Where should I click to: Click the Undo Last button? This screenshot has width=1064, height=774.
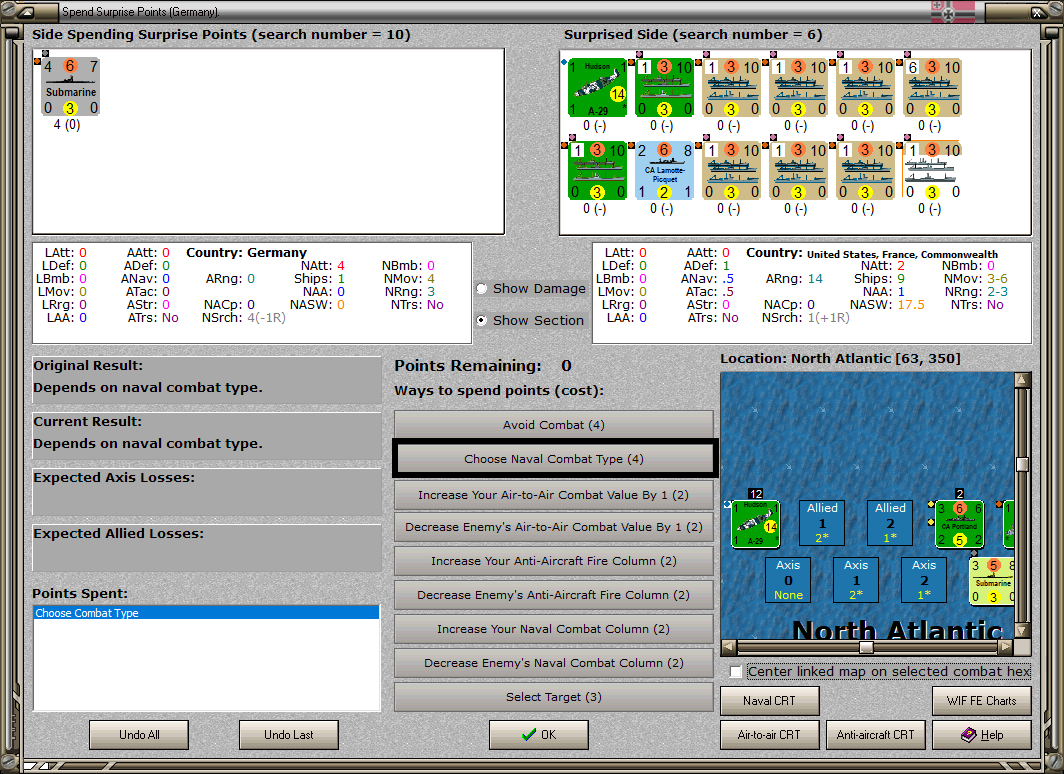point(289,735)
